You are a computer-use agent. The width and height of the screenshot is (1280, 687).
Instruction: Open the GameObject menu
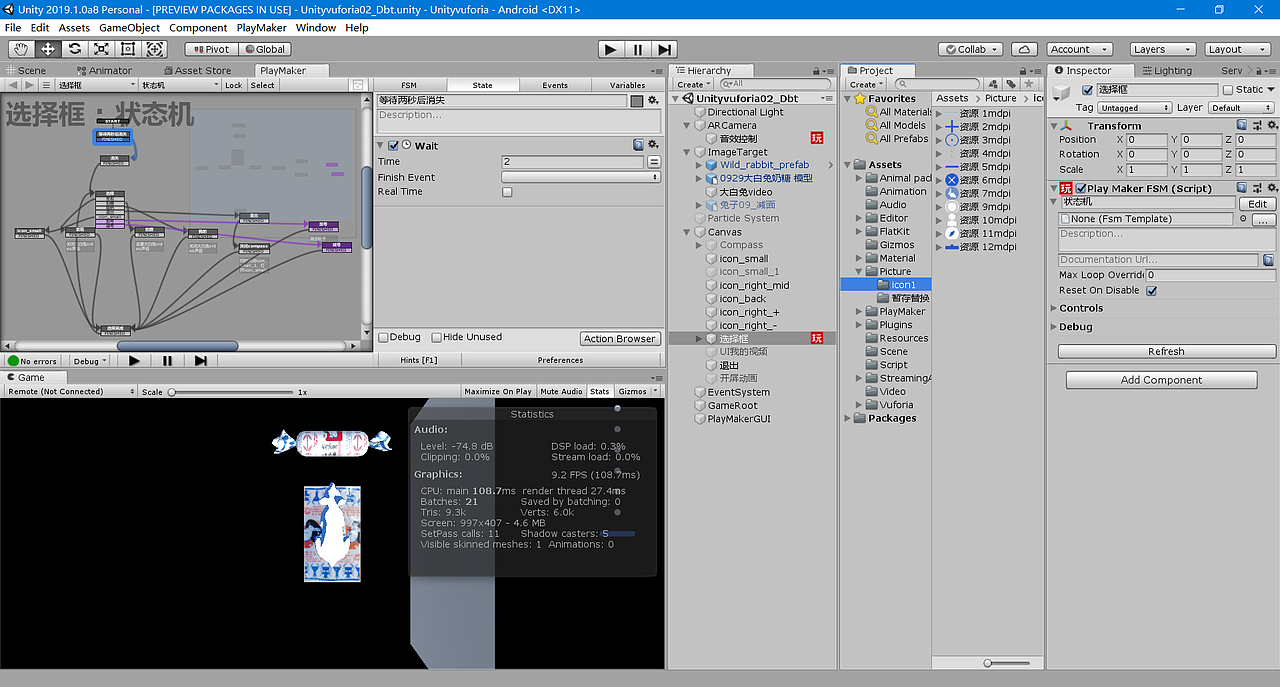pos(129,28)
